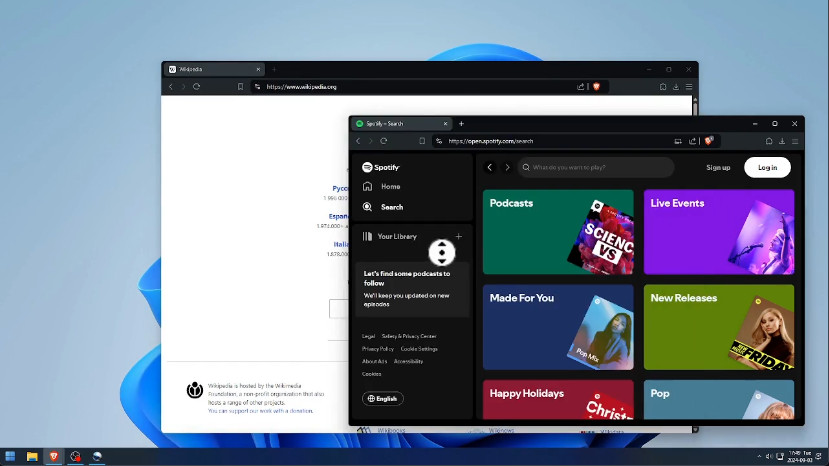Viewport: 829px width, 466px height.
Task: Click the 'What do you want to play?' search field
Action: point(596,167)
